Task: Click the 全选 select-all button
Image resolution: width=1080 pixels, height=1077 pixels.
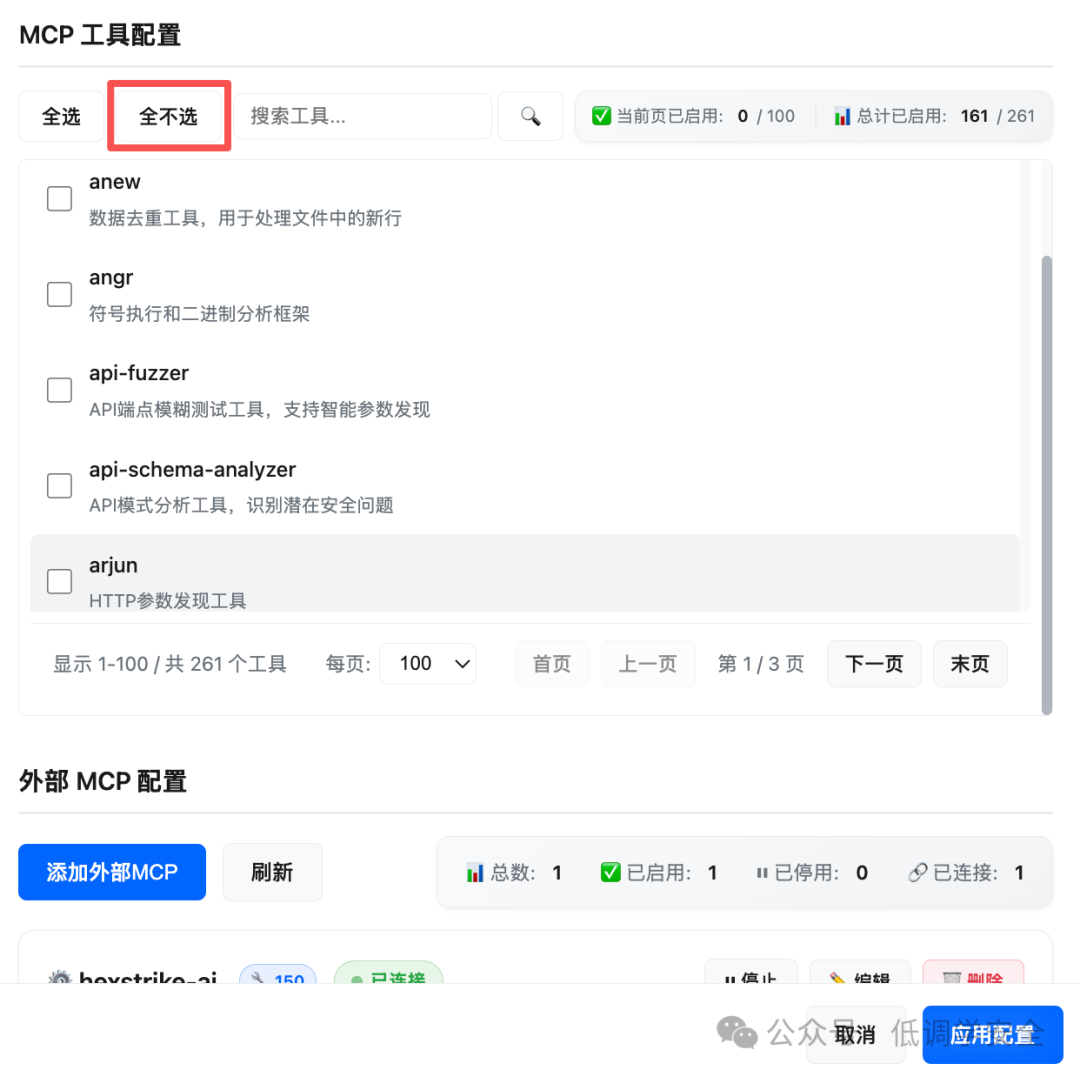Action: click(61, 116)
